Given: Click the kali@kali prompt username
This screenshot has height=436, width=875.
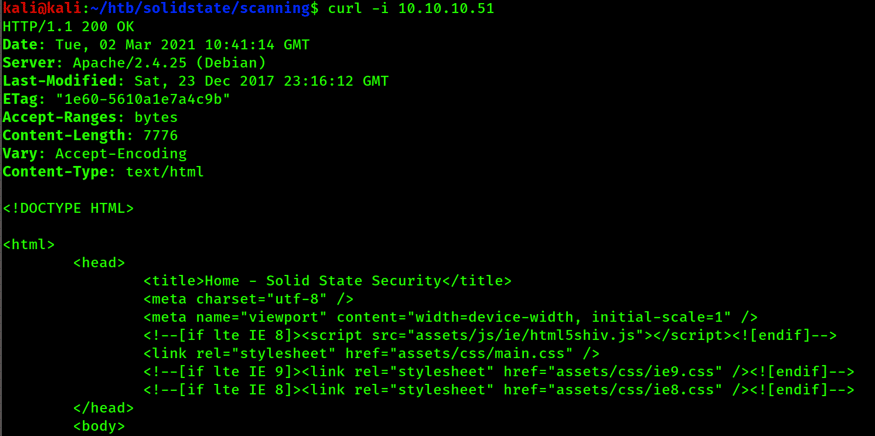Looking at the screenshot, I should tap(33, 8).
